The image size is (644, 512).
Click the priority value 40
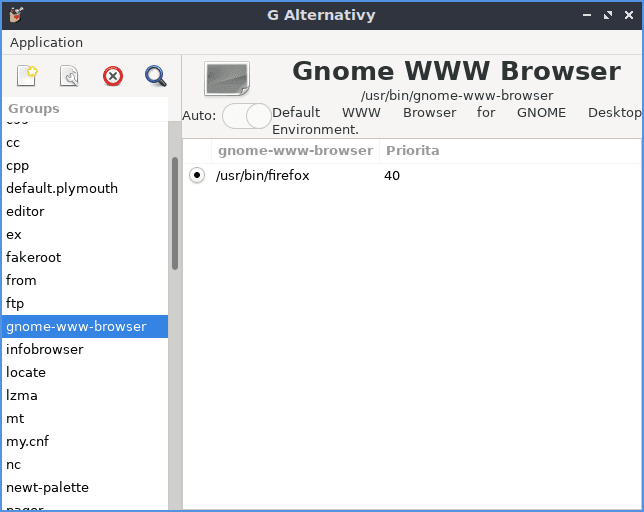(392, 176)
